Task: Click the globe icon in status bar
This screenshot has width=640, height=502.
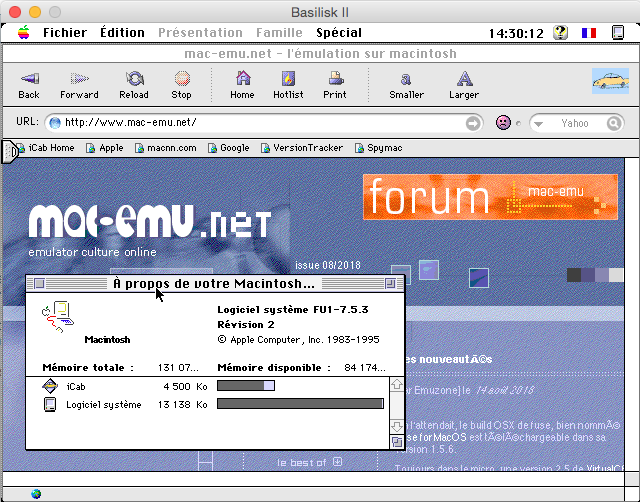Action: point(36,494)
